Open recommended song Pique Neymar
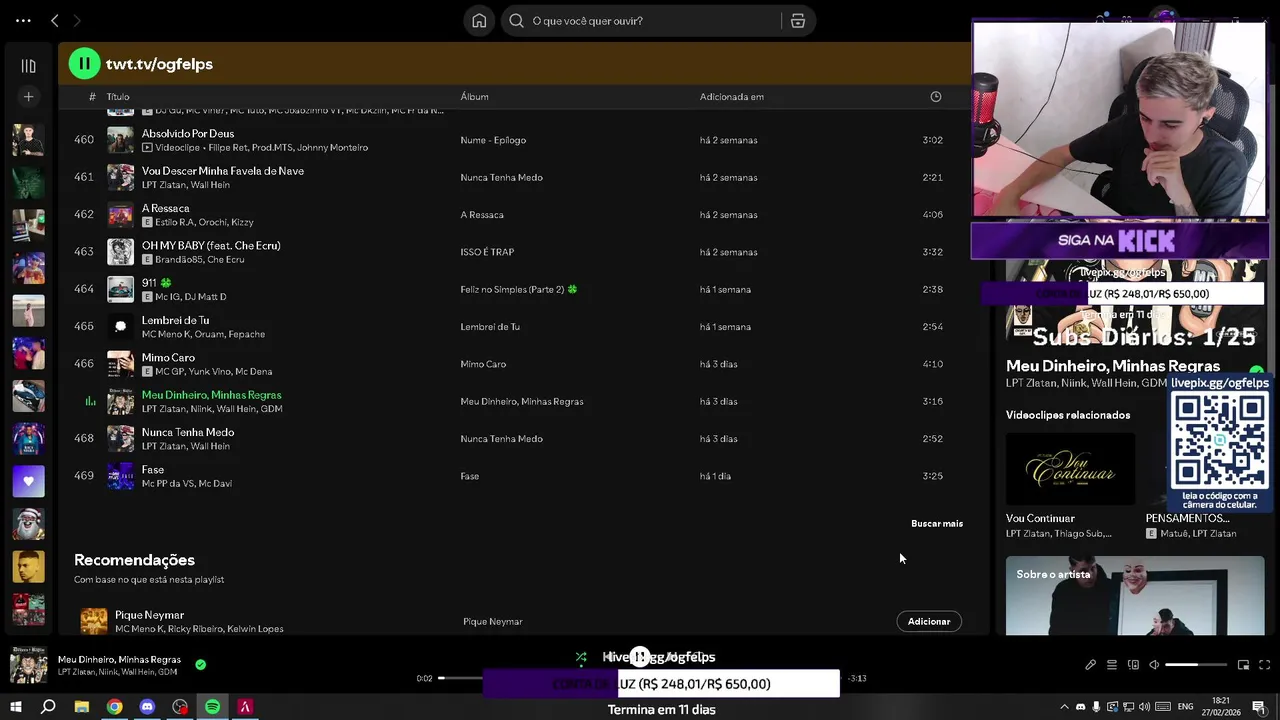This screenshot has height=720, width=1280. 149,615
